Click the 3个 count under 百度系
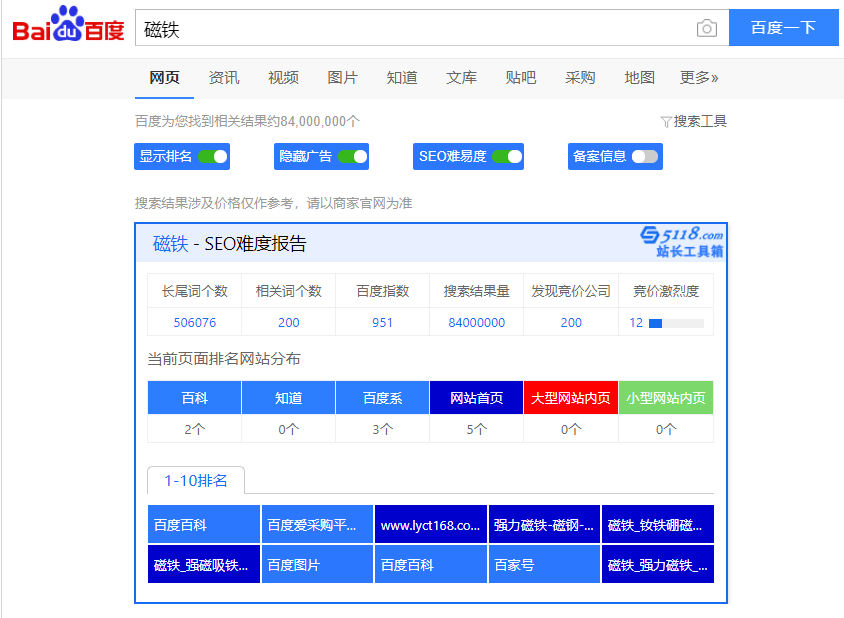The image size is (844, 618). [383, 429]
